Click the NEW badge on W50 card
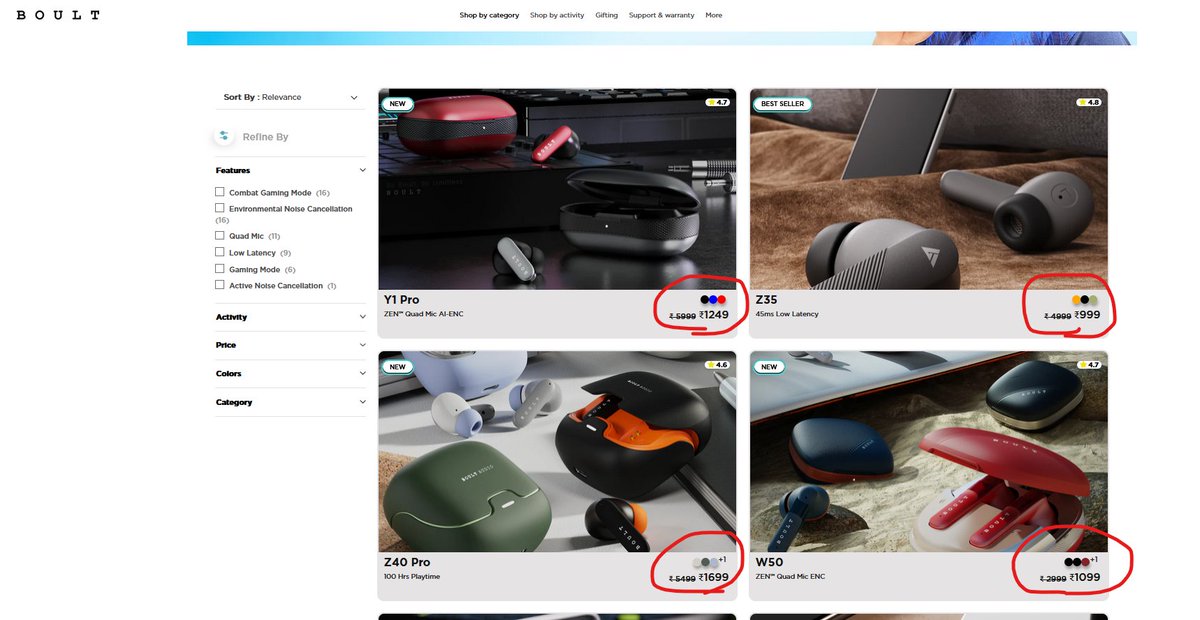This screenshot has width=1200, height=620. [769, 367]
